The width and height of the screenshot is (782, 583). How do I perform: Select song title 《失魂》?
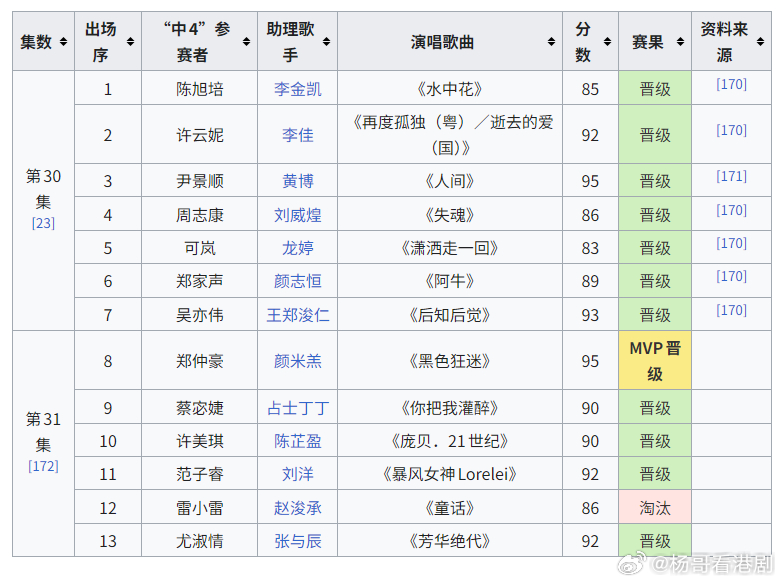pyautogui.click(x=450, y=215)
